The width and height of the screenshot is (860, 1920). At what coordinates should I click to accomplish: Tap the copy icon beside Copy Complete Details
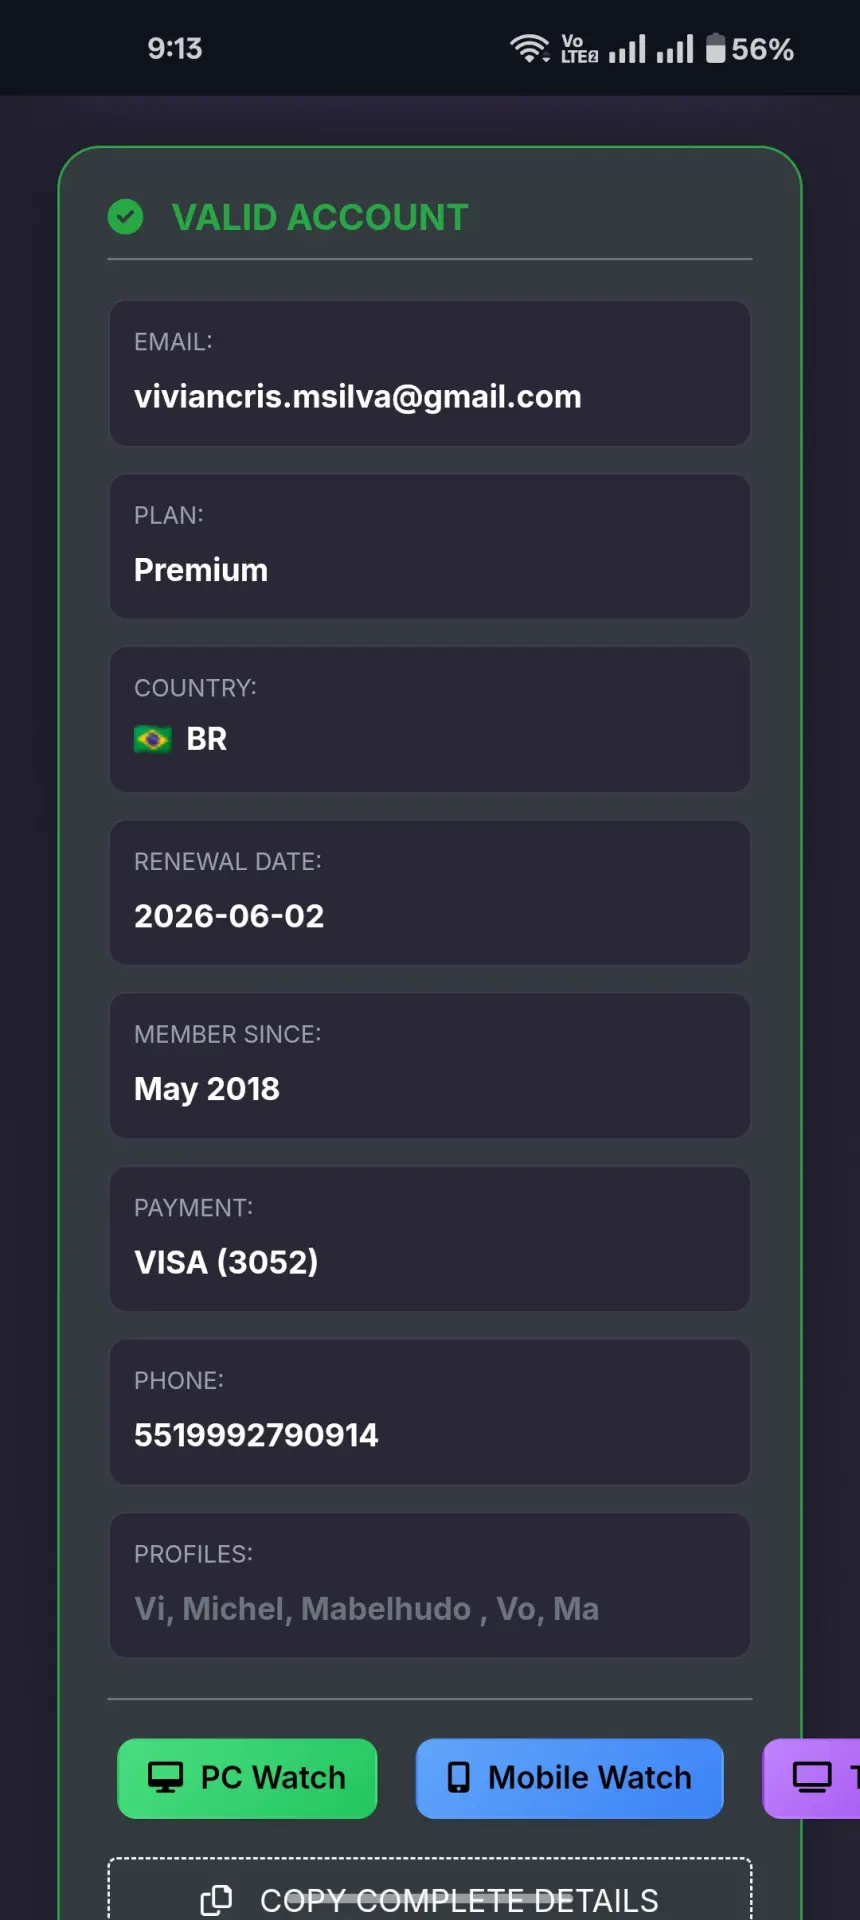pos(216,1900)
